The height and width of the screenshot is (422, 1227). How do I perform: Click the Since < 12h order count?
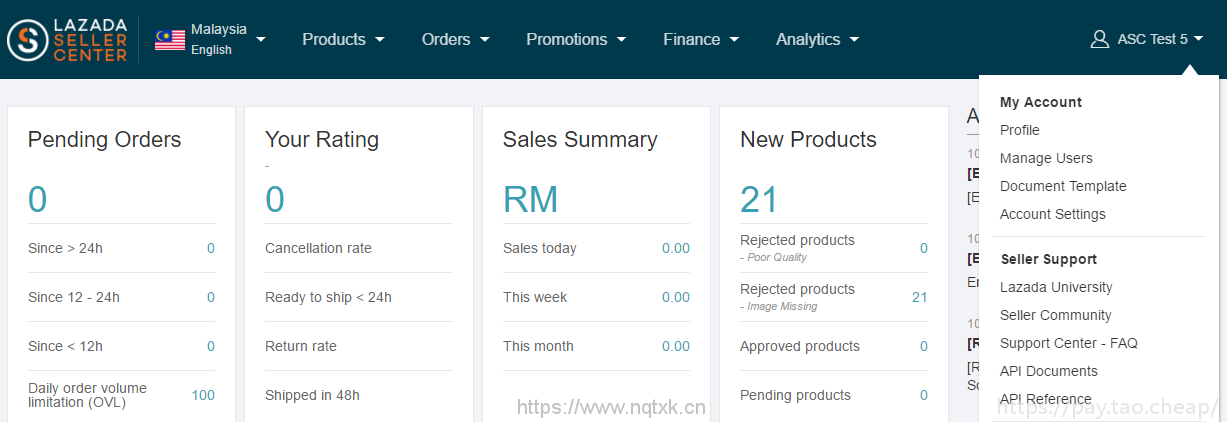(211, 346)
